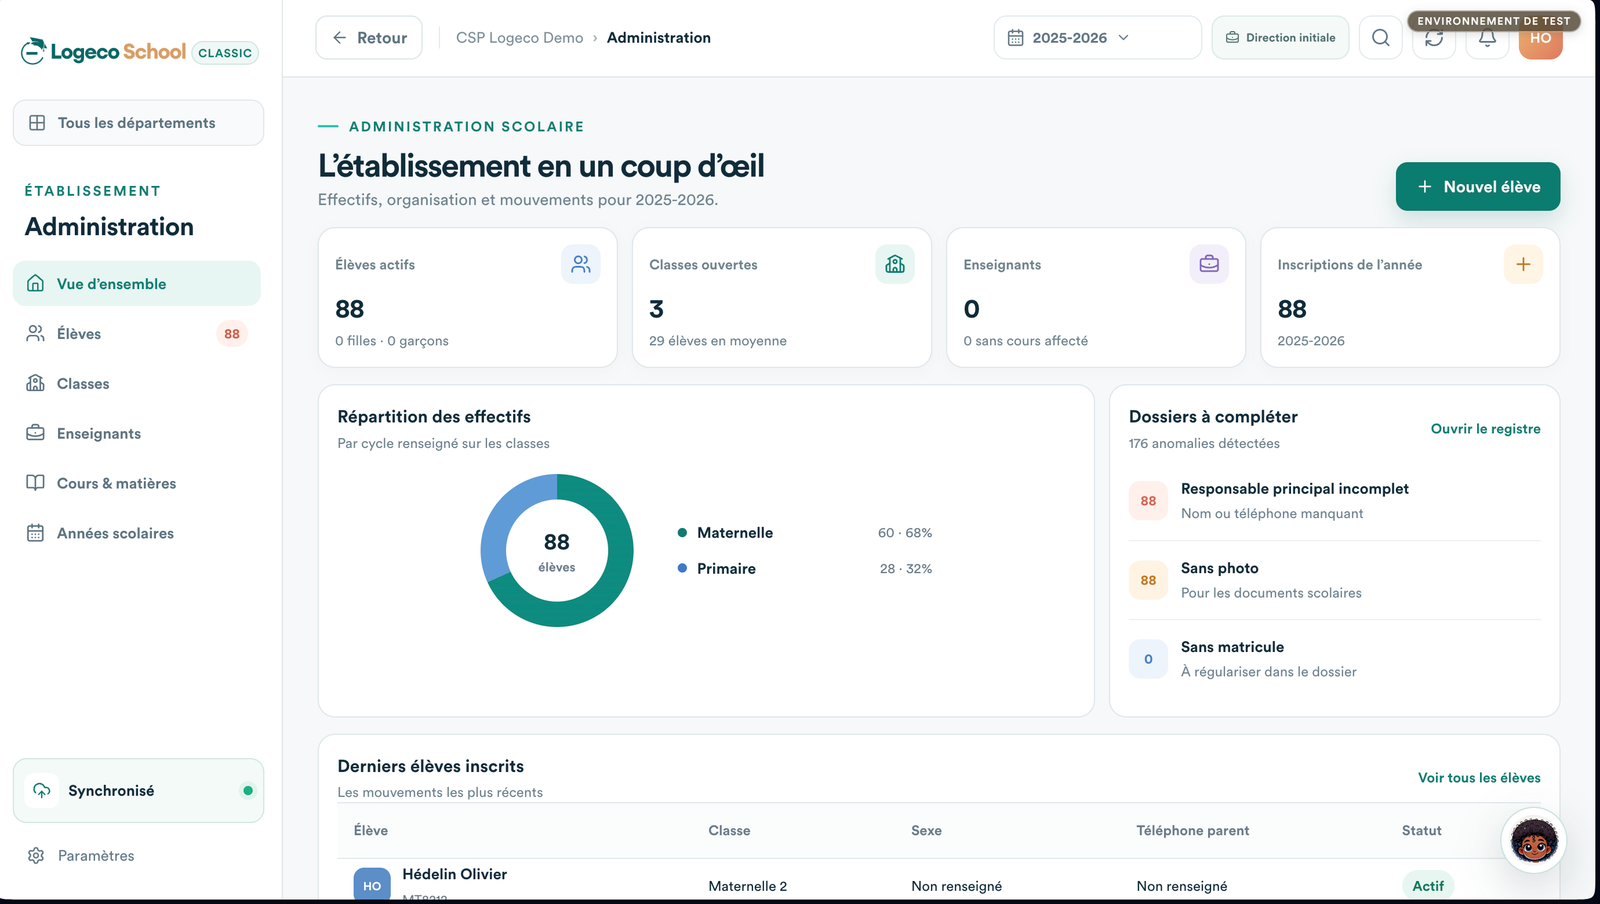Image resolution: width=1600 pixels, height=904 pixels.
Task: Open the Sans photo anomaly row
Action: tap(1335, 580)
